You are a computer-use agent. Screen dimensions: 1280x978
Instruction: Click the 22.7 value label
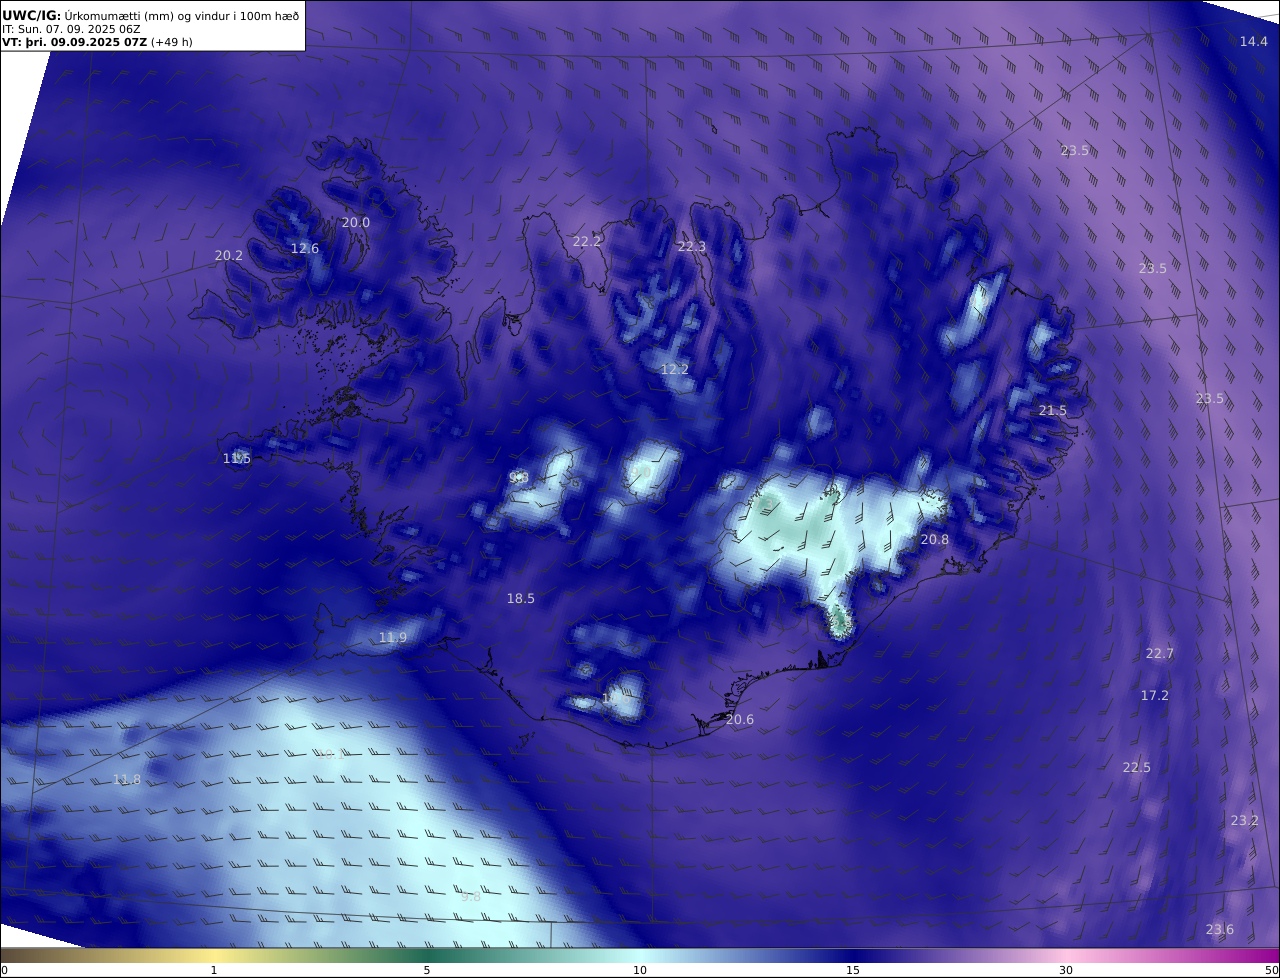[x=1160, y=653]
